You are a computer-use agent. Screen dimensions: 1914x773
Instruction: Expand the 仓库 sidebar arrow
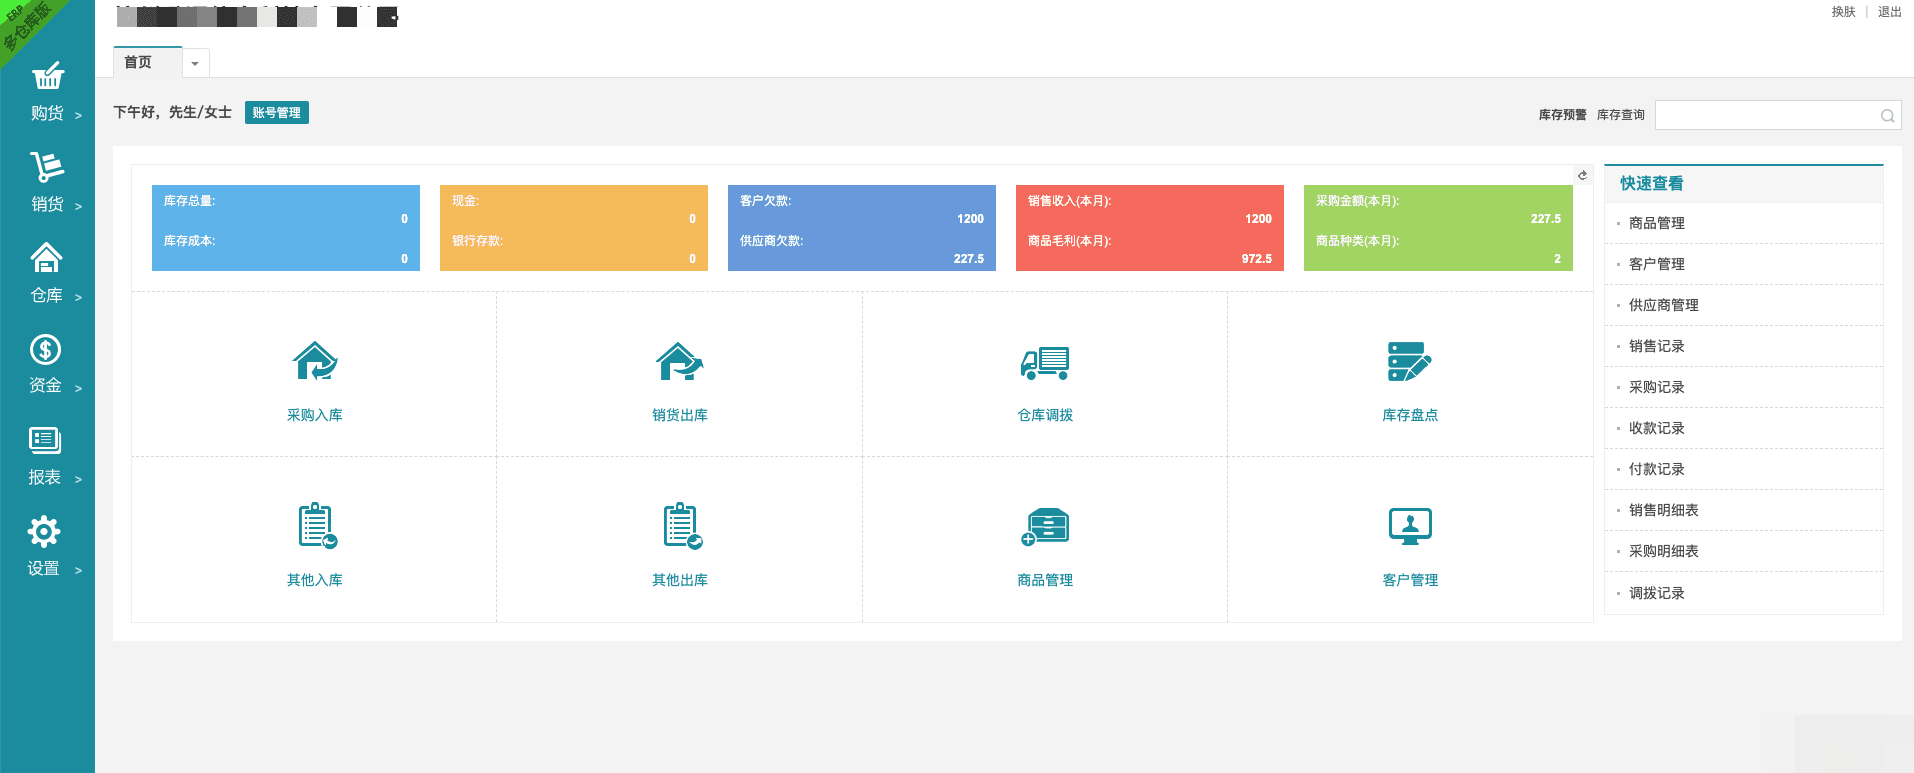pos(78,297)
